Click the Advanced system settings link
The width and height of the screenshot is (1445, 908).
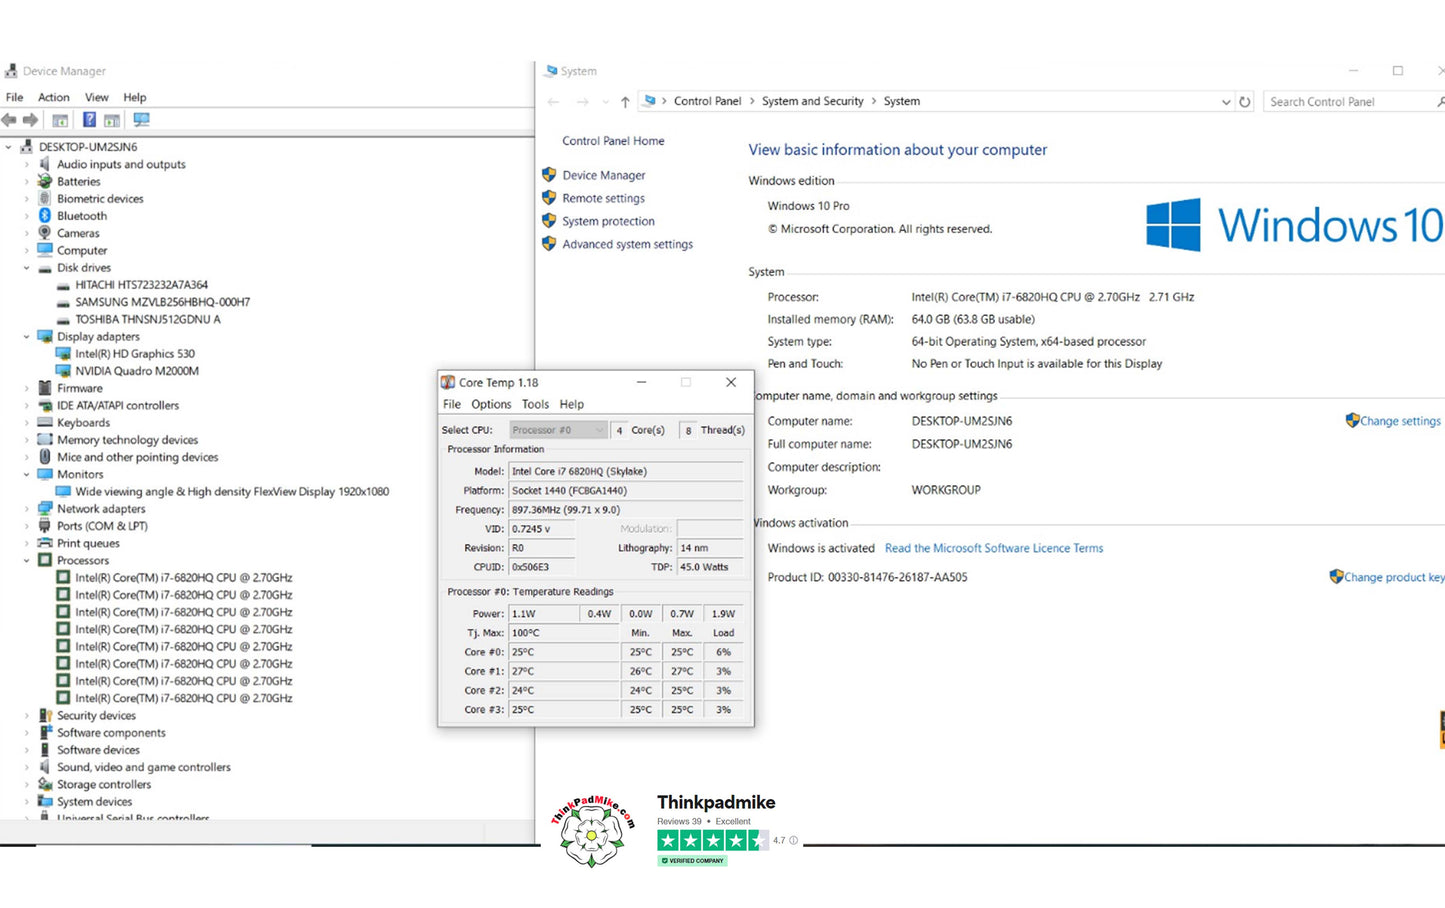(627, 244)
